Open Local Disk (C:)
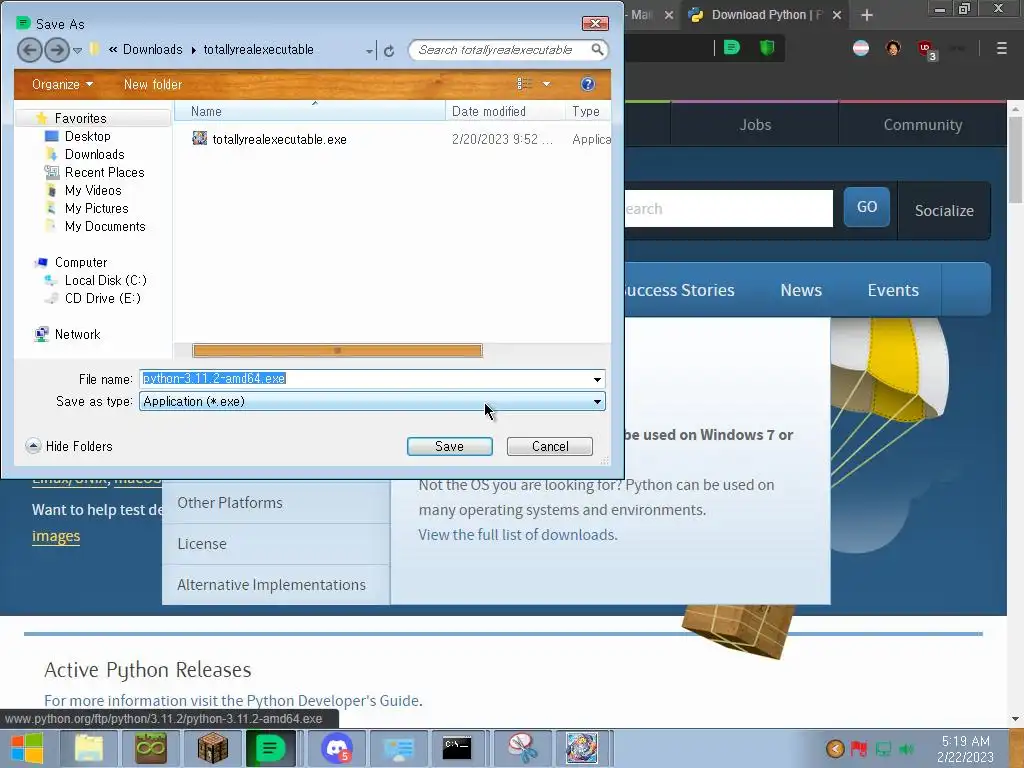The height and width of the screenshot is (768, 1024). tap(105, 280)
